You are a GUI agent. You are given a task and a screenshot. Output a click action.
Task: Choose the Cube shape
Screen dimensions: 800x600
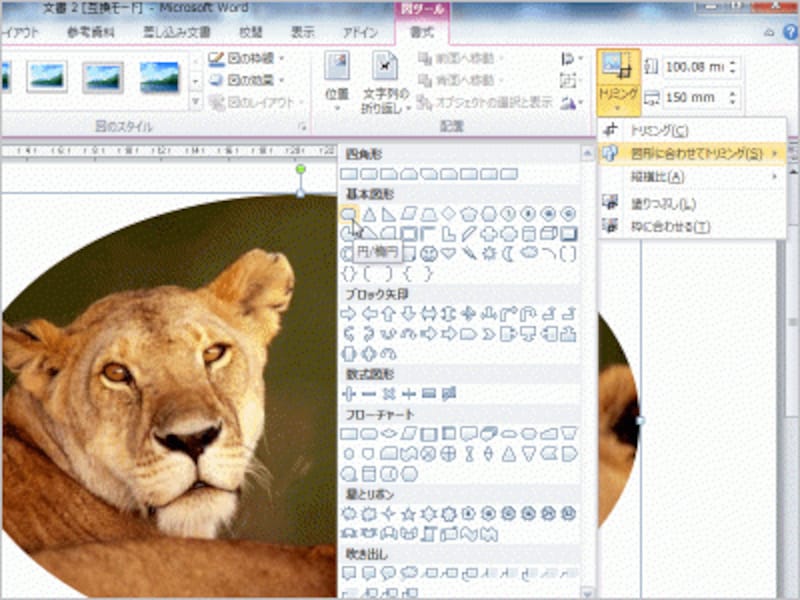548,234
